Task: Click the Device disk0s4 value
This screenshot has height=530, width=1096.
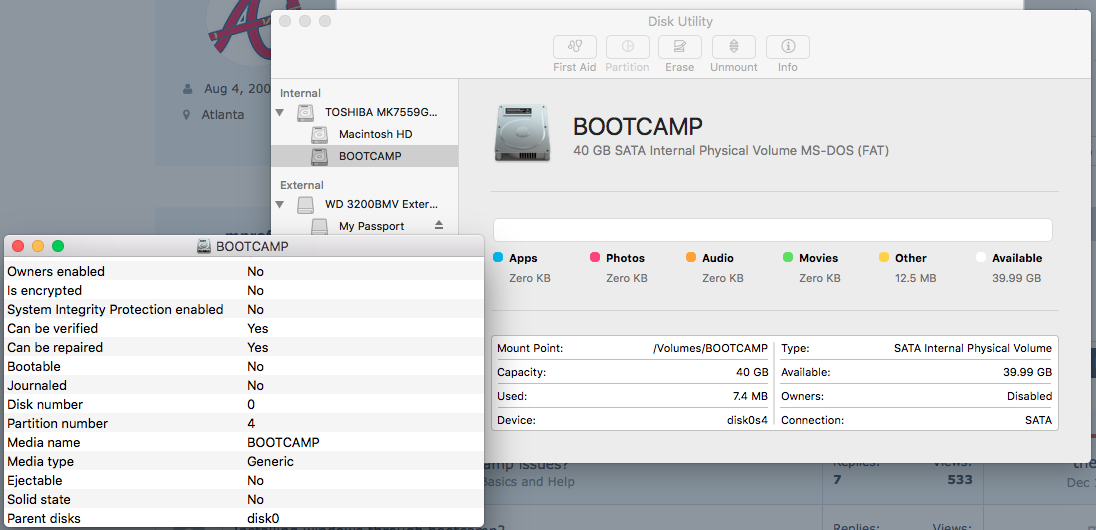Action: tap(748, 421)
